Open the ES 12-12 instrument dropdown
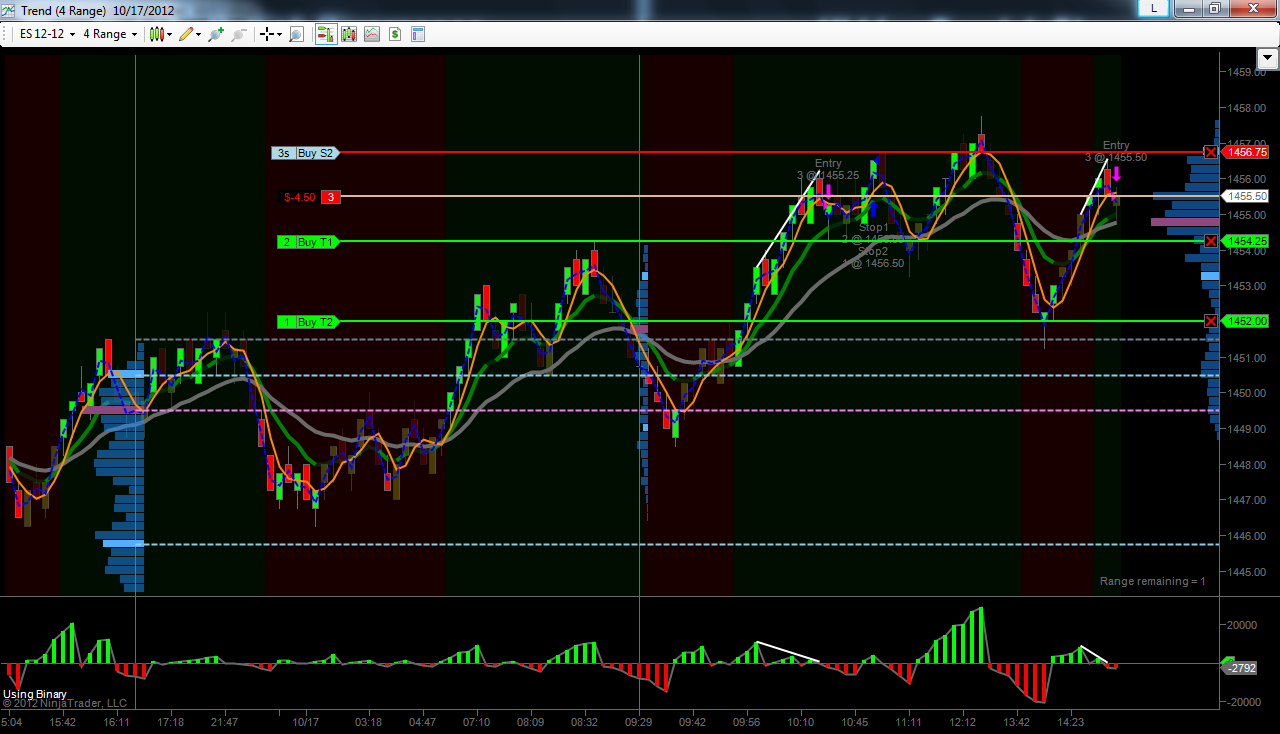 click(48, 34)
